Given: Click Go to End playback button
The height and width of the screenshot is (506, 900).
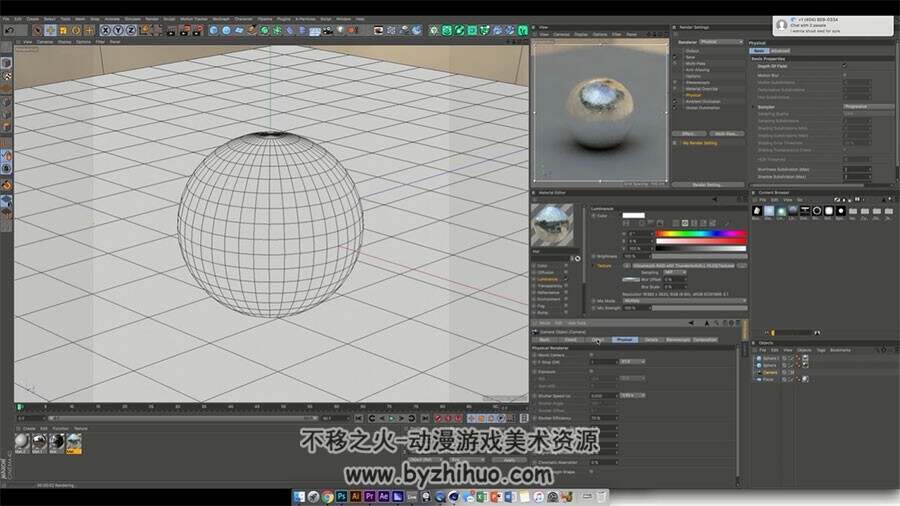Looking at the screenshot, I should point(425,418).
